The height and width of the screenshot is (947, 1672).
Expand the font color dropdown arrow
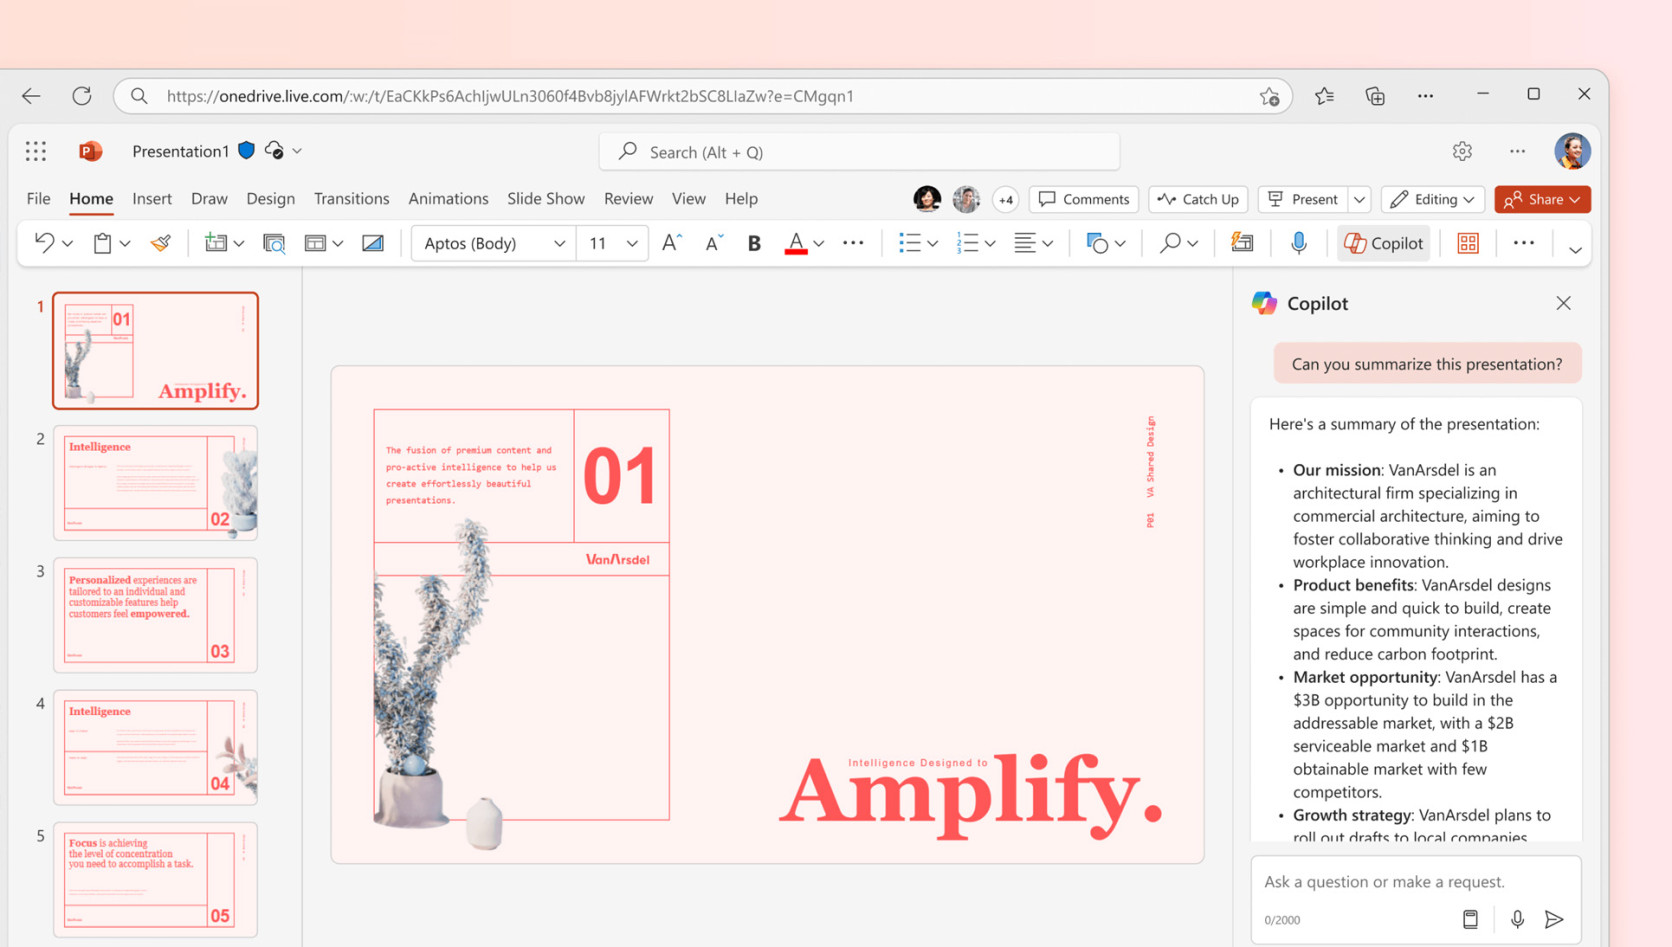[819, 243]
